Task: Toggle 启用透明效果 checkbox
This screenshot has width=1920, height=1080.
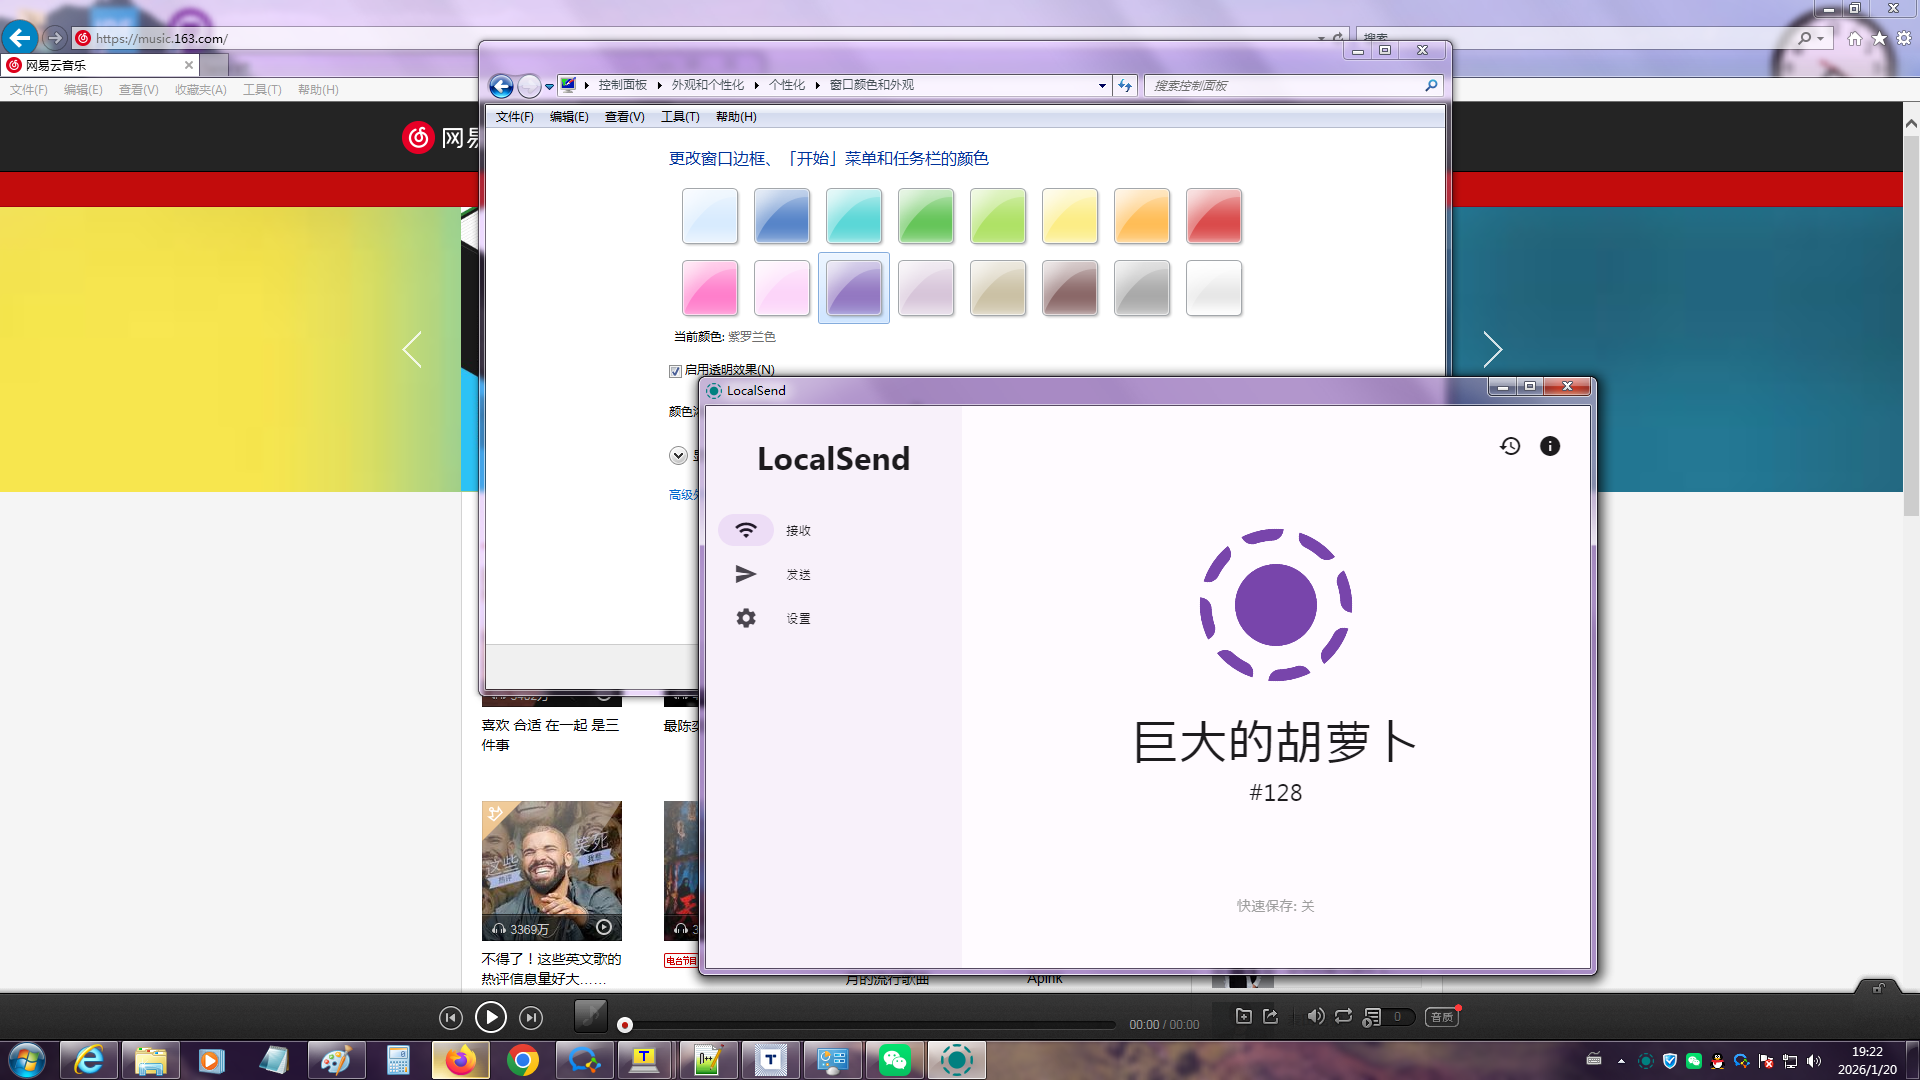Action: point(675,371)
